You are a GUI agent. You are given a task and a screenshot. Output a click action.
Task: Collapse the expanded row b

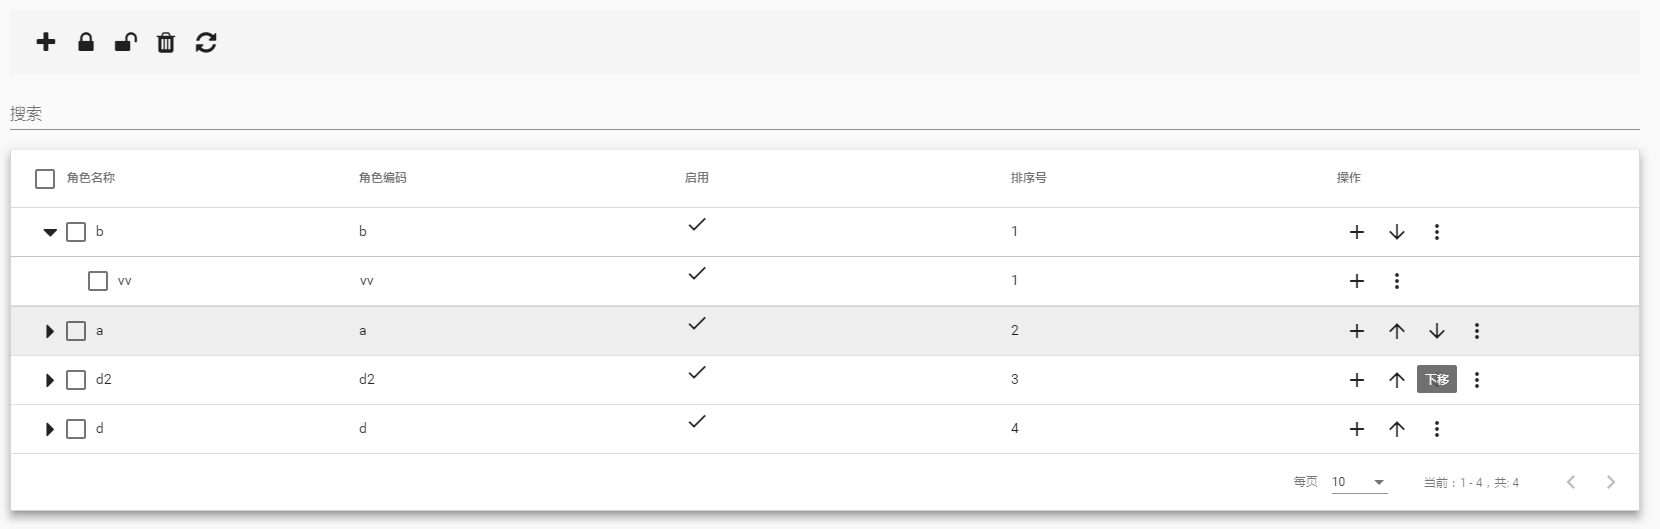point(50,232)
